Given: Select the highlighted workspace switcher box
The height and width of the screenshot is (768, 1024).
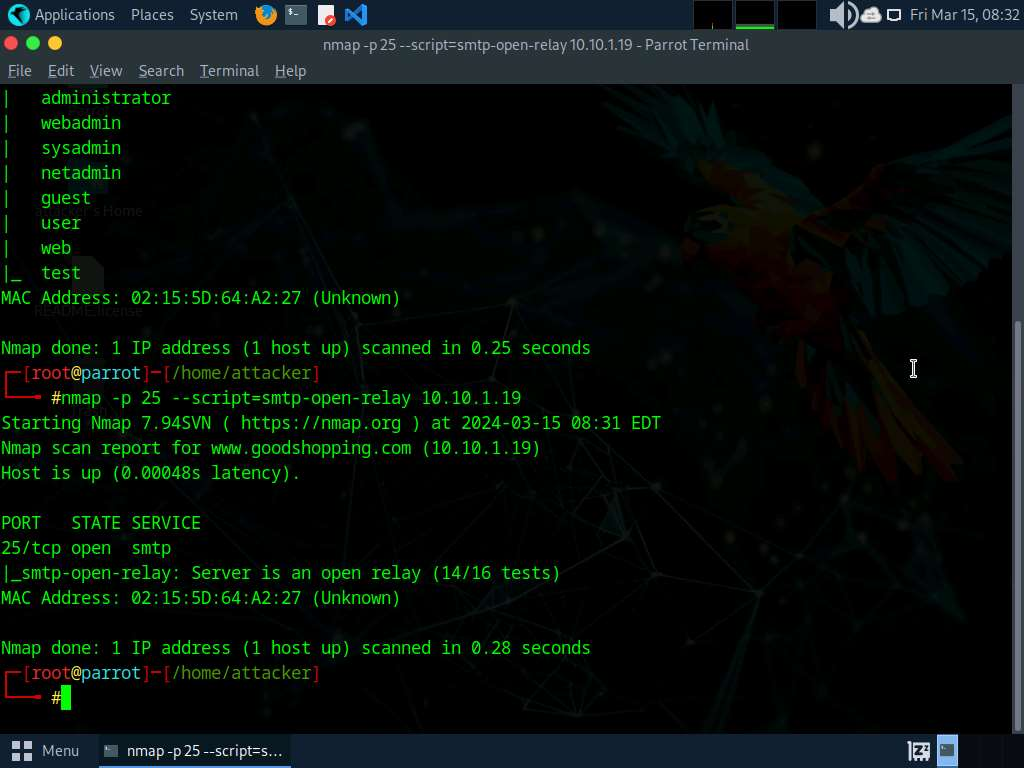Looking at the screenshot, I should pos(947,750).
